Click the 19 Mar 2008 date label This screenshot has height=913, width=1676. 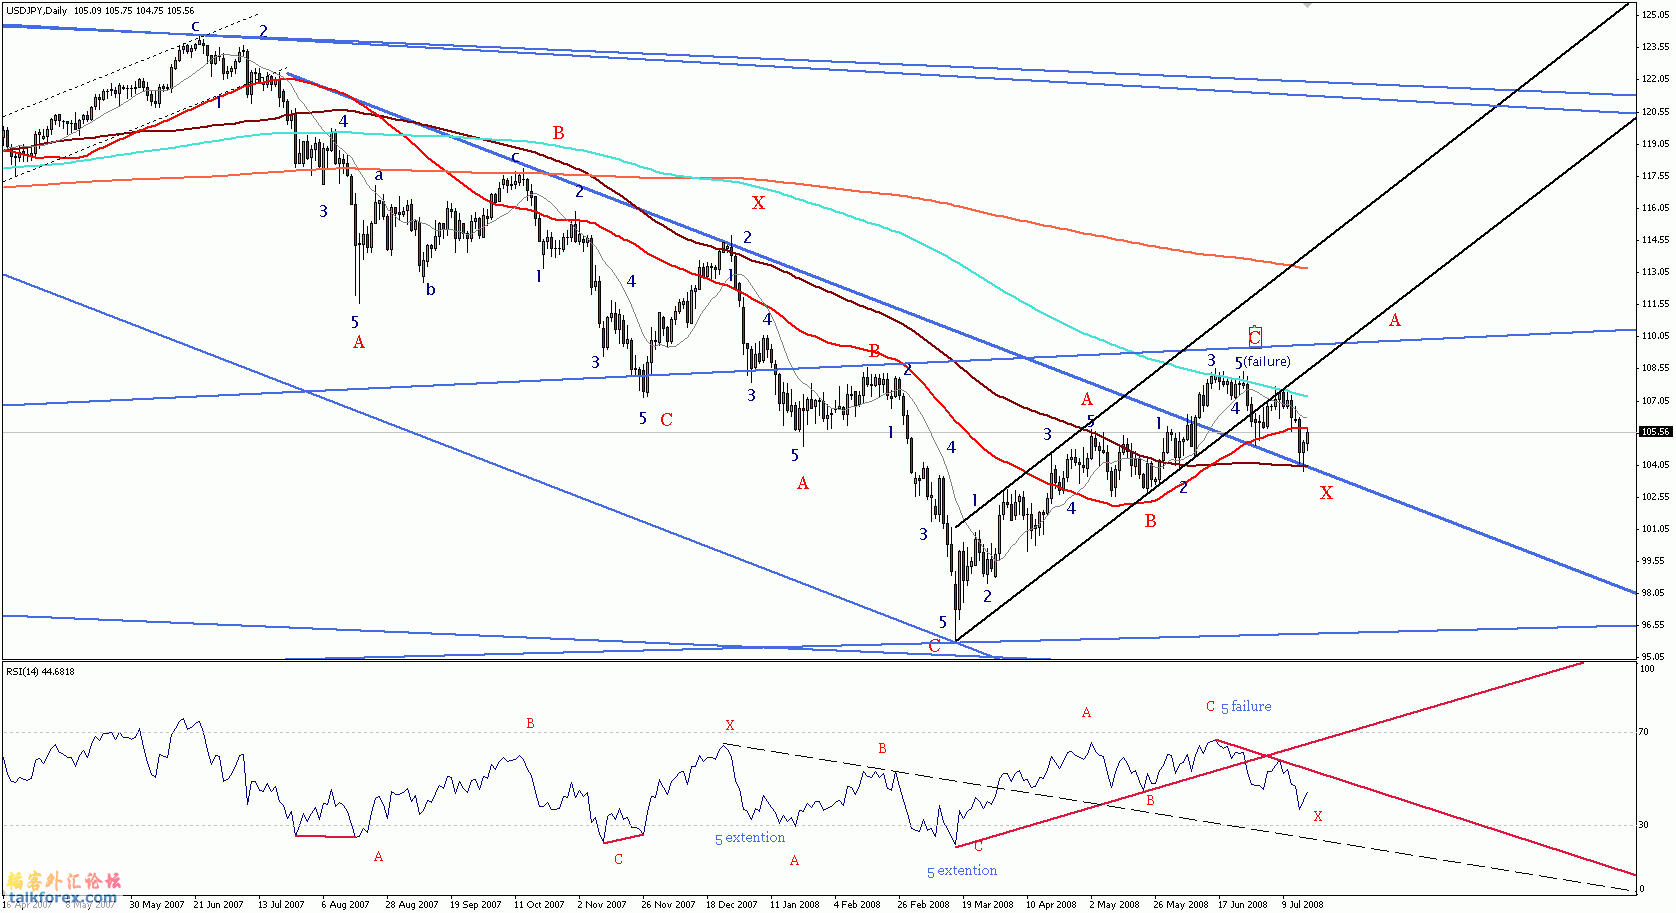[x=988, y=905]
